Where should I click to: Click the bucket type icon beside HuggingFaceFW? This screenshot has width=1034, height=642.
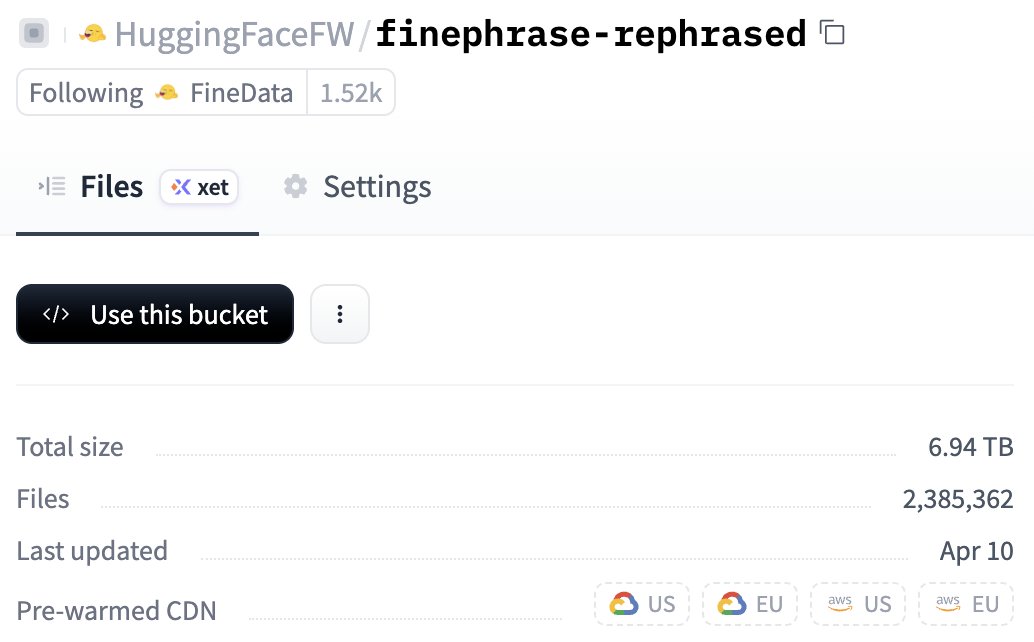[x=35, y=34]
